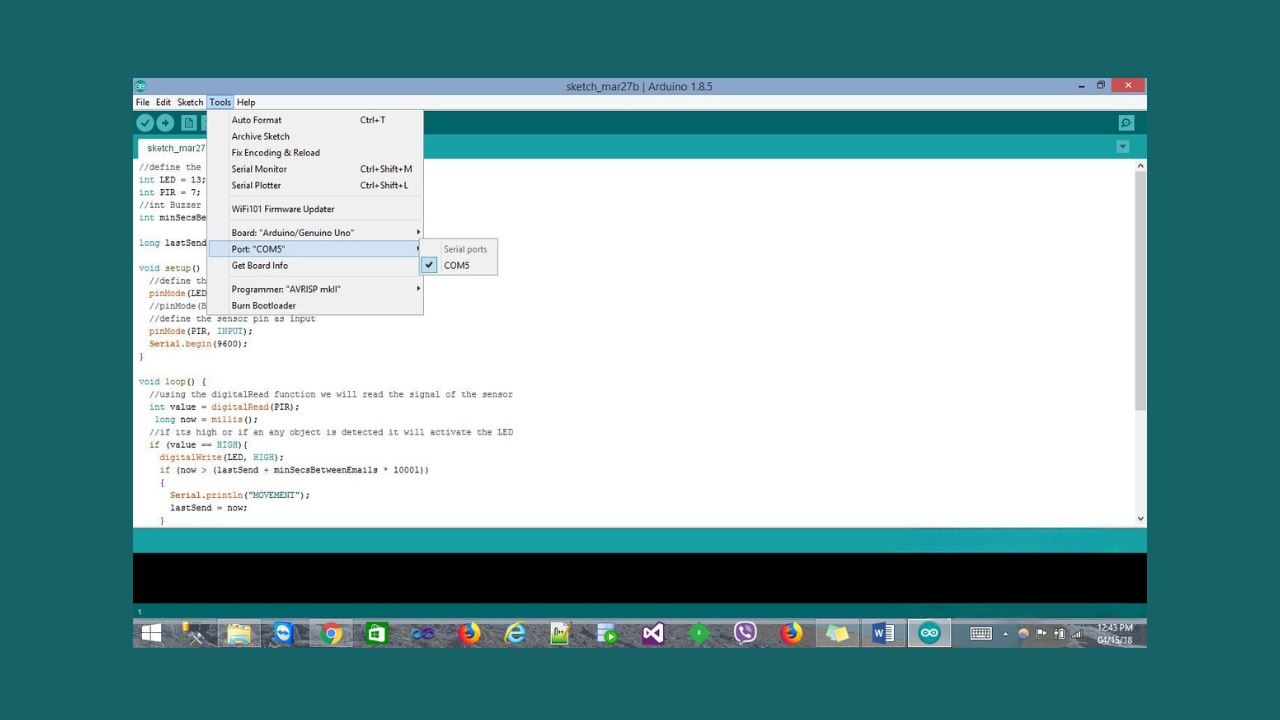Screen dimensions: 1280x720
Task: Click the editor scrollbar down arrow
Action: pyautogui.click(x=1140, y=519)
